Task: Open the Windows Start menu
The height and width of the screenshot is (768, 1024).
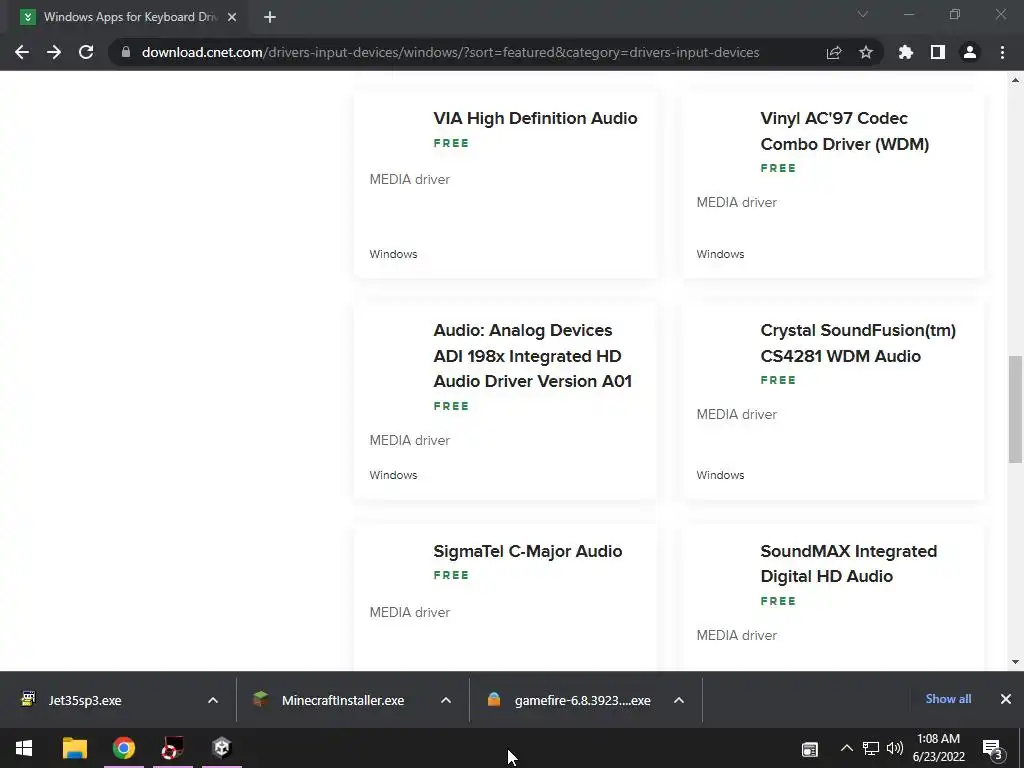Action: [x=24, y=748]
